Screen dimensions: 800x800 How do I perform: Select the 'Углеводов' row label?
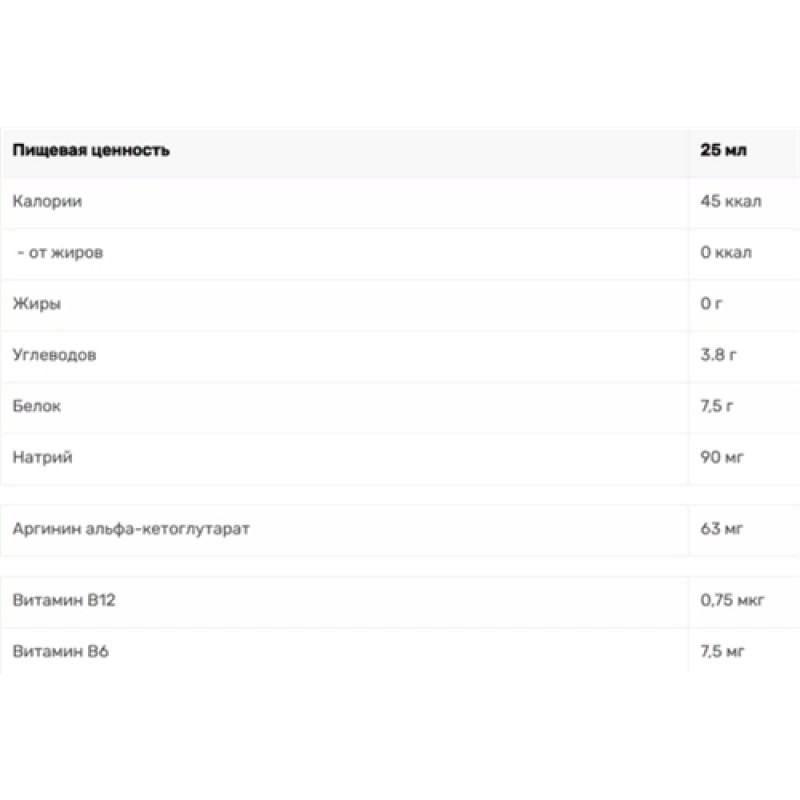pyautogui.click(x=55, y=355)
